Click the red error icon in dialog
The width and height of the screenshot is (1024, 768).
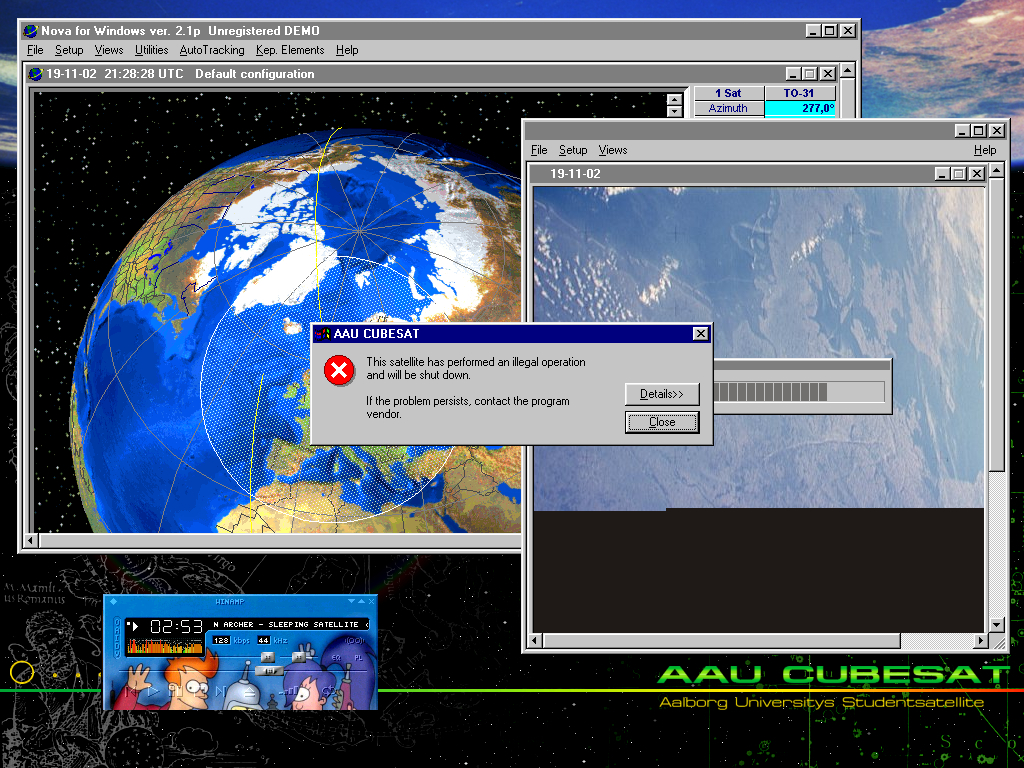point(339,370)
